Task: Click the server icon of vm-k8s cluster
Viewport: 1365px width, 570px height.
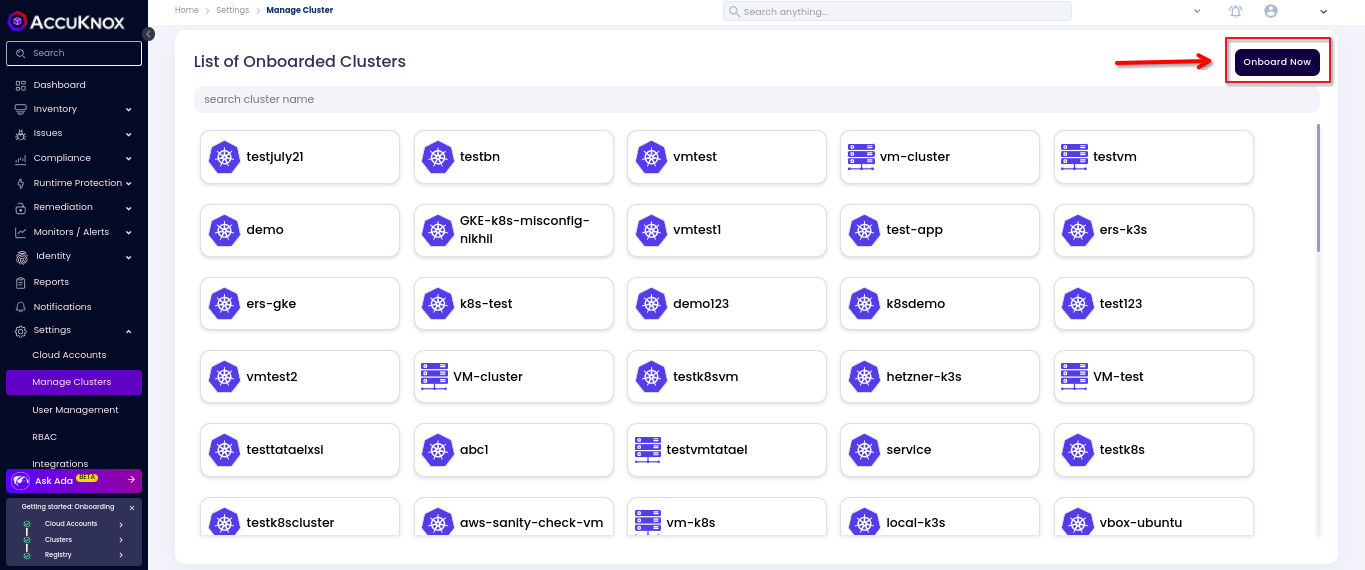Action: point(648,522)
